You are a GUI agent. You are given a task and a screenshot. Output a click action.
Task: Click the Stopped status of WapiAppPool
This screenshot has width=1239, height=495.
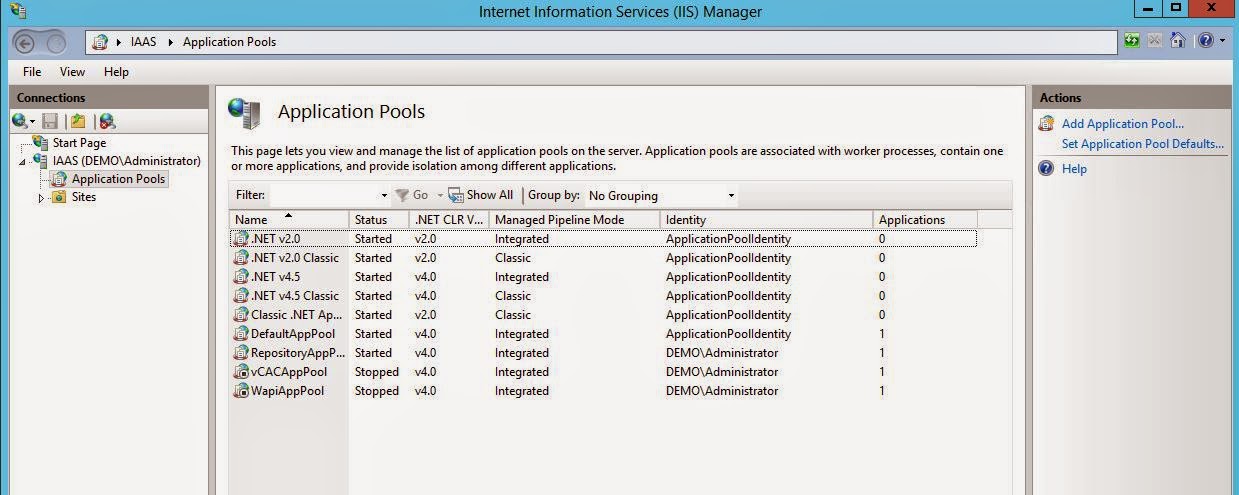click(376, 391)
